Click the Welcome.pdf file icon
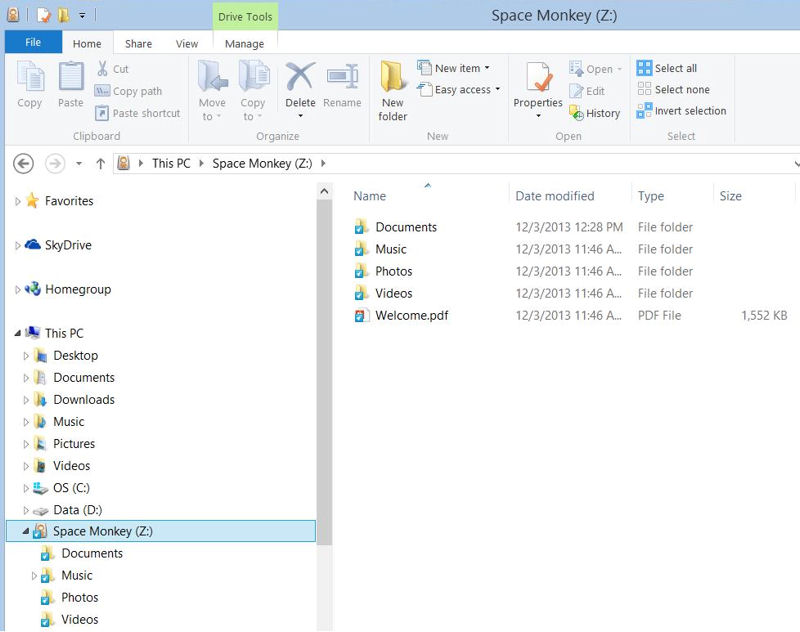 click(361, 315)
